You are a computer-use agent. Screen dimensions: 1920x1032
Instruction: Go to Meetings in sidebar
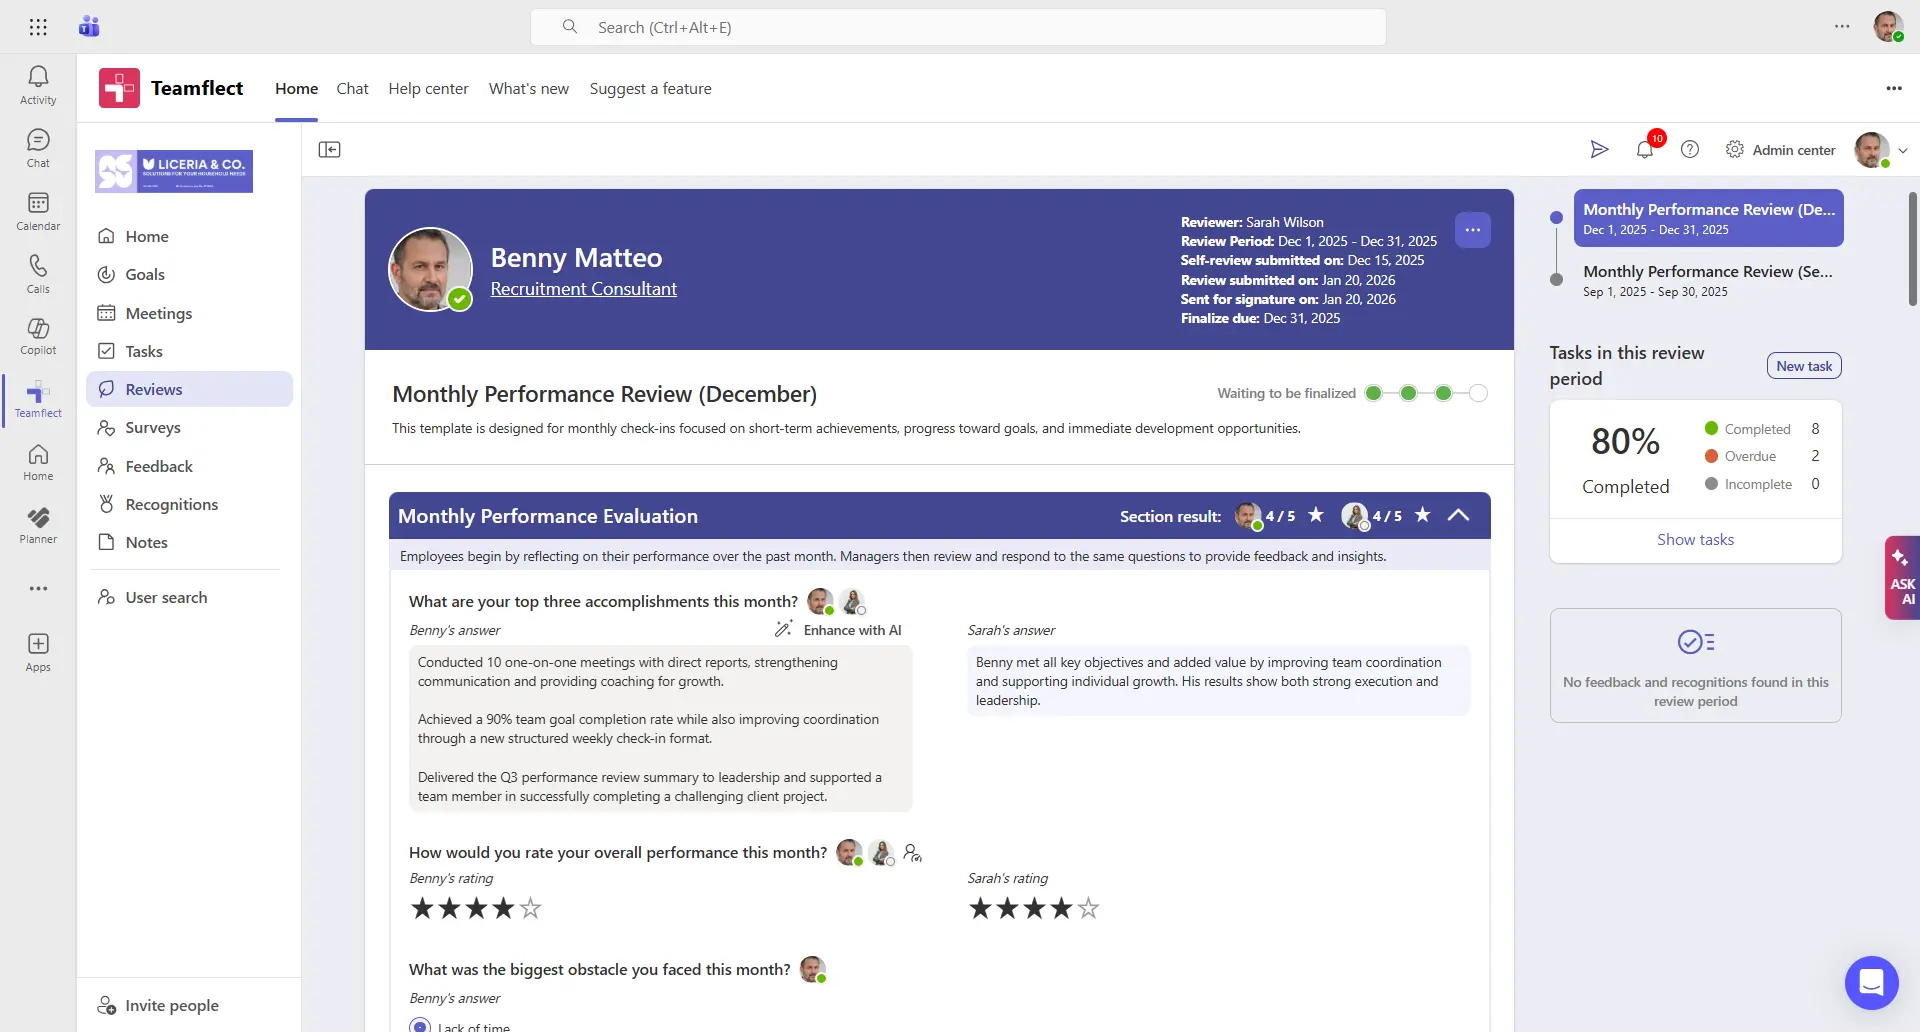[x=189, y=313]
